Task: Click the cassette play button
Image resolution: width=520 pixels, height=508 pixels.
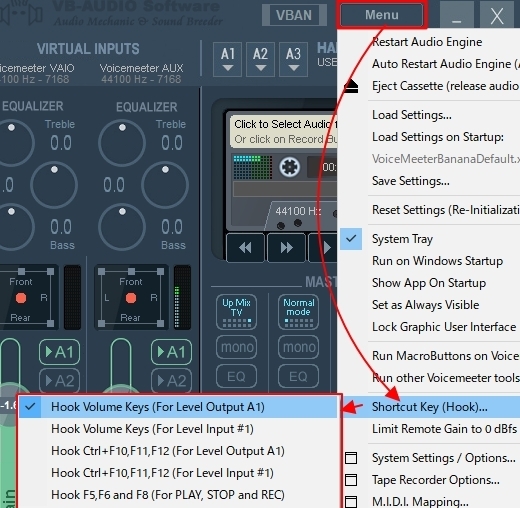Action: coord(324,248)
